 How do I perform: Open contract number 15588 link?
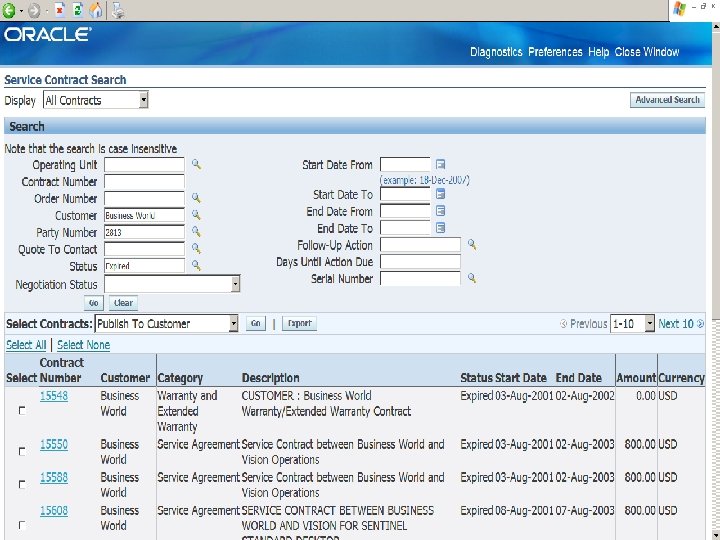(x=54, y=478)
